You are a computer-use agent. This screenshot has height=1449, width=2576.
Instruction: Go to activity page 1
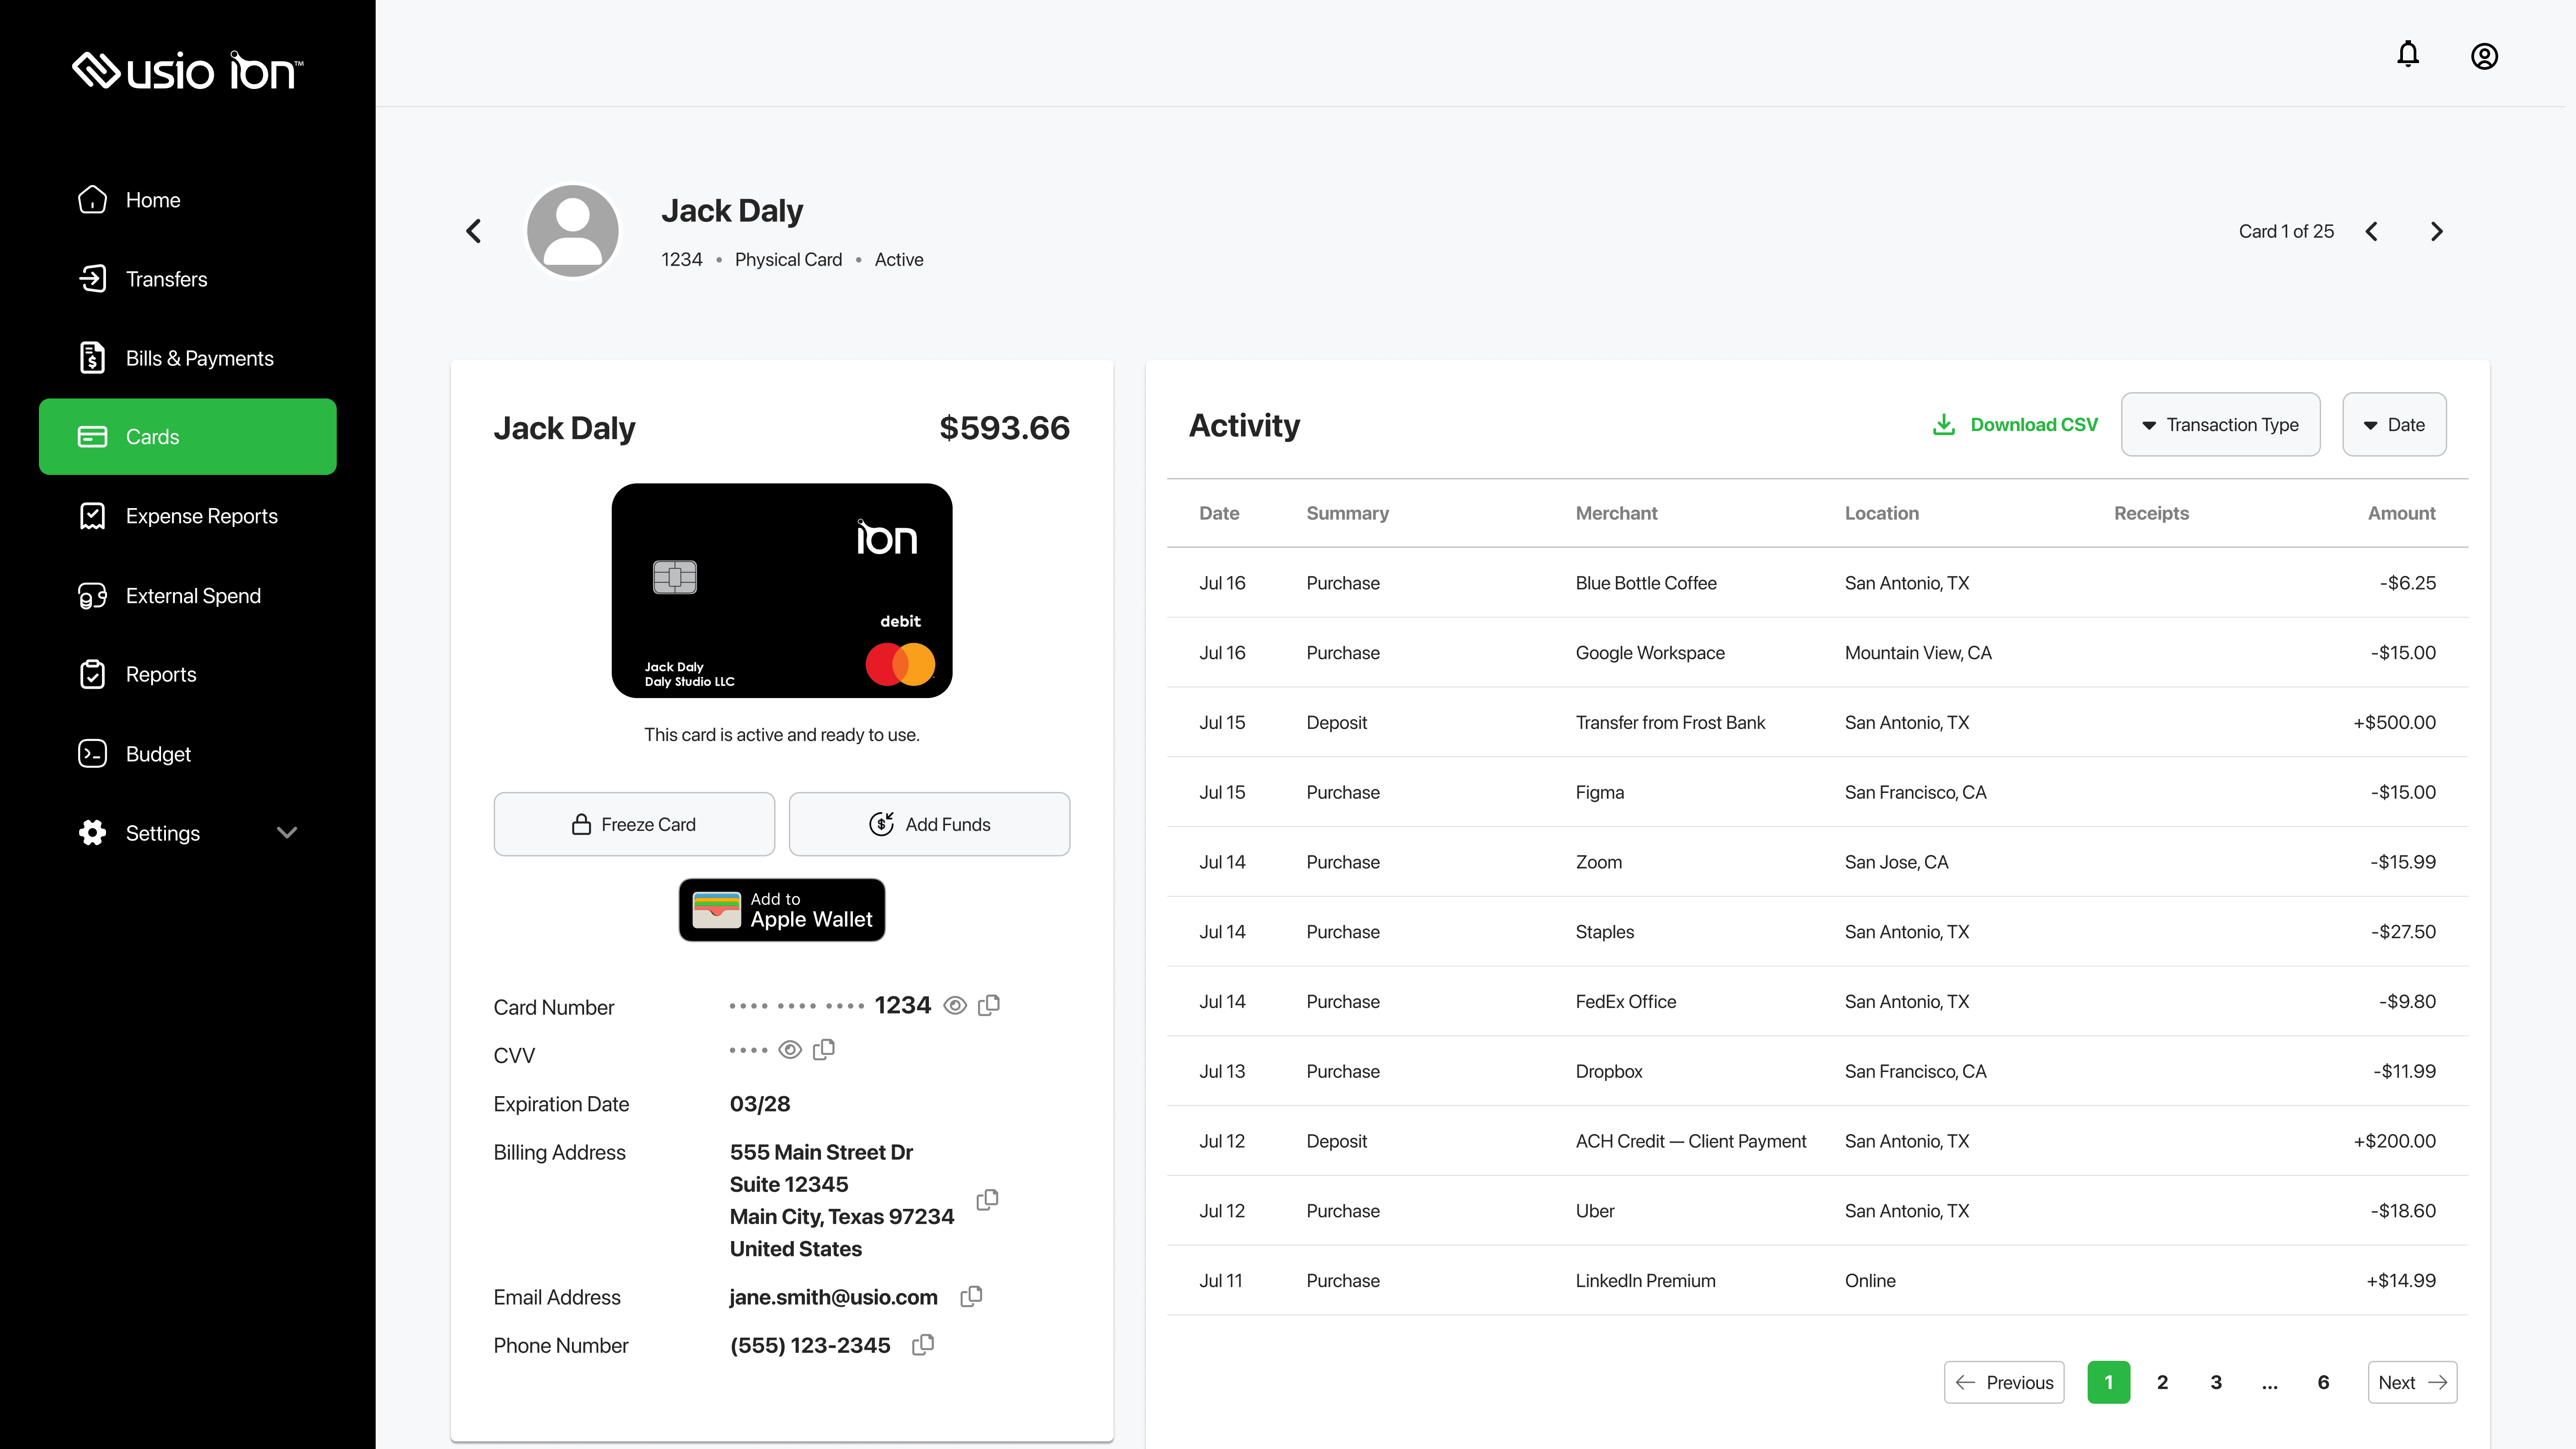coord(2109,1383)
